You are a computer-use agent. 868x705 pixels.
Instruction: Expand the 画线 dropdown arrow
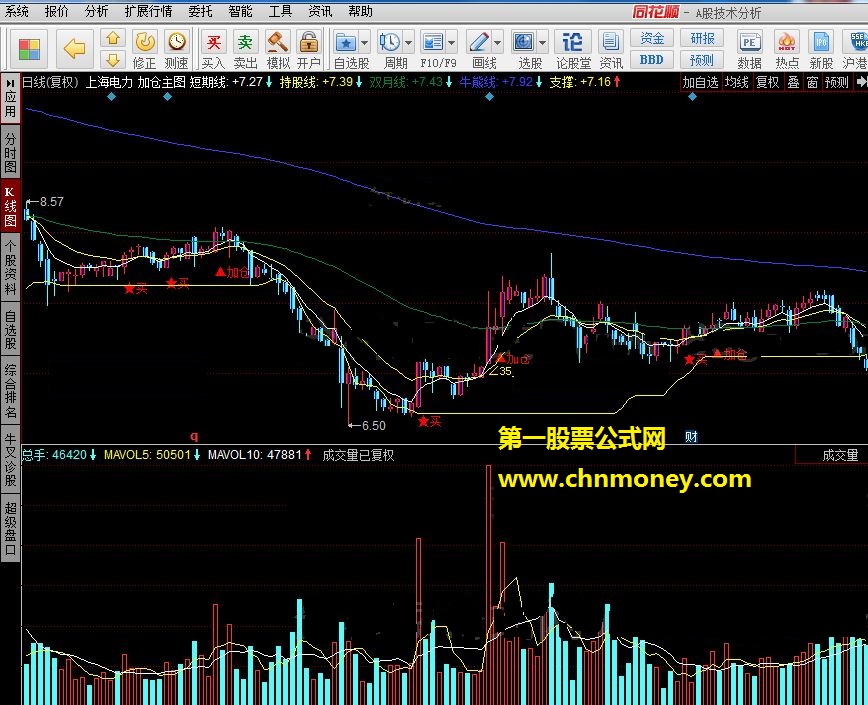tap(498, 43)
